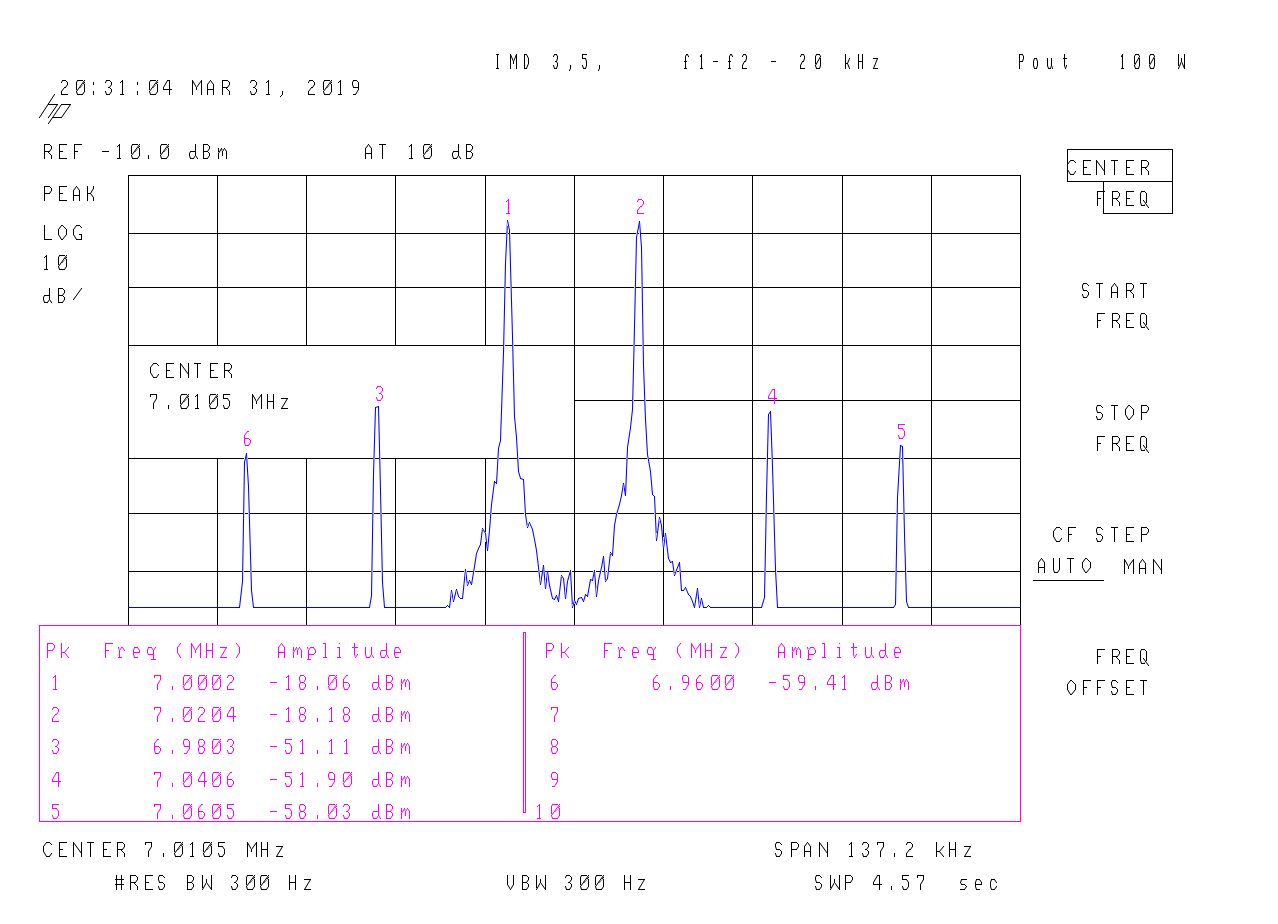The width and height of the screenshot is (1278, 924).
Task: Click marker 1 on the left carrier peak
Action: (508, 208)
